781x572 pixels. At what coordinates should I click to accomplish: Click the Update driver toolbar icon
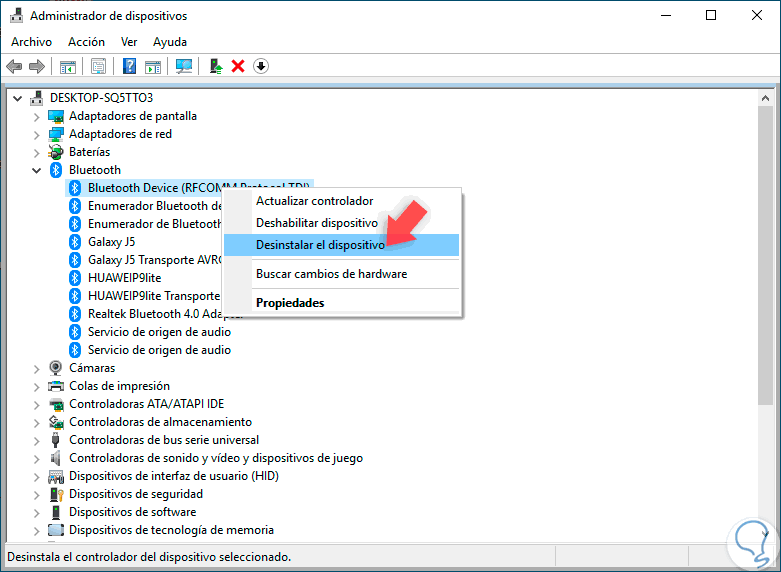click(216, 66)
